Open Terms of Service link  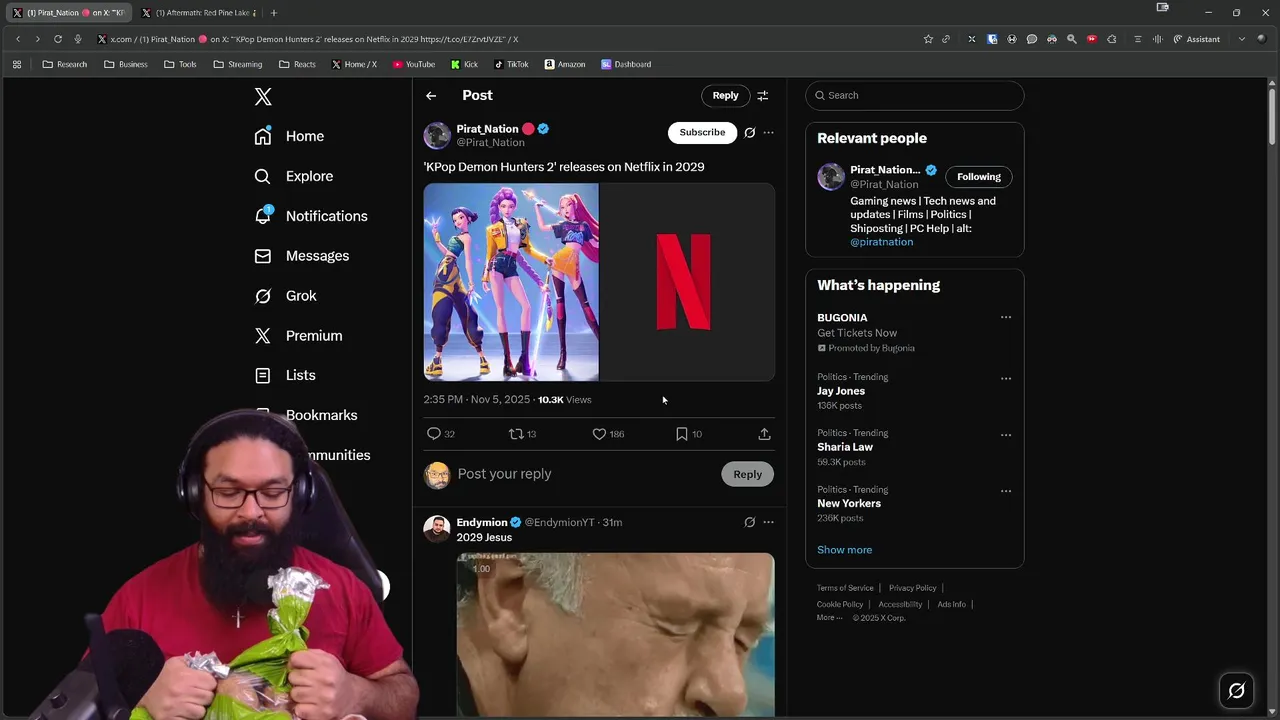845,588
